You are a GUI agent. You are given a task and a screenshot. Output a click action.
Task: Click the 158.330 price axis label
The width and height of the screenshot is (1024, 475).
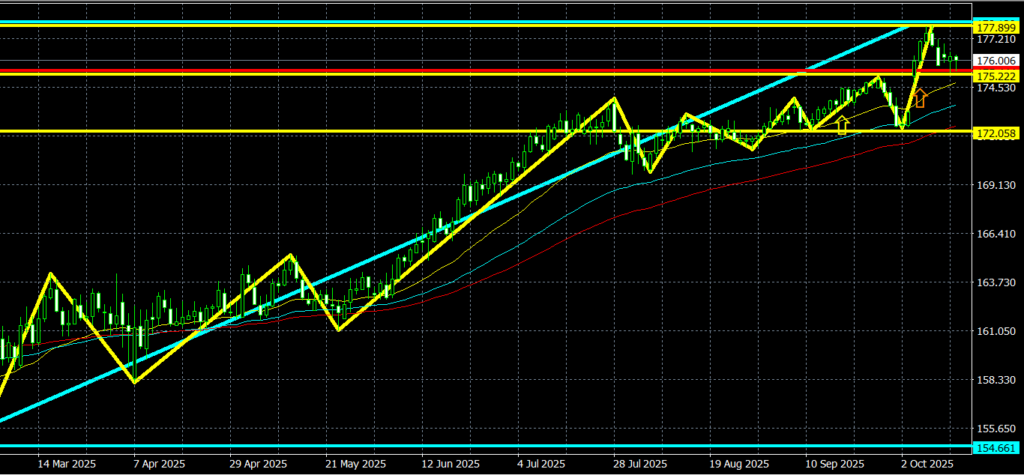click(995, 381)
